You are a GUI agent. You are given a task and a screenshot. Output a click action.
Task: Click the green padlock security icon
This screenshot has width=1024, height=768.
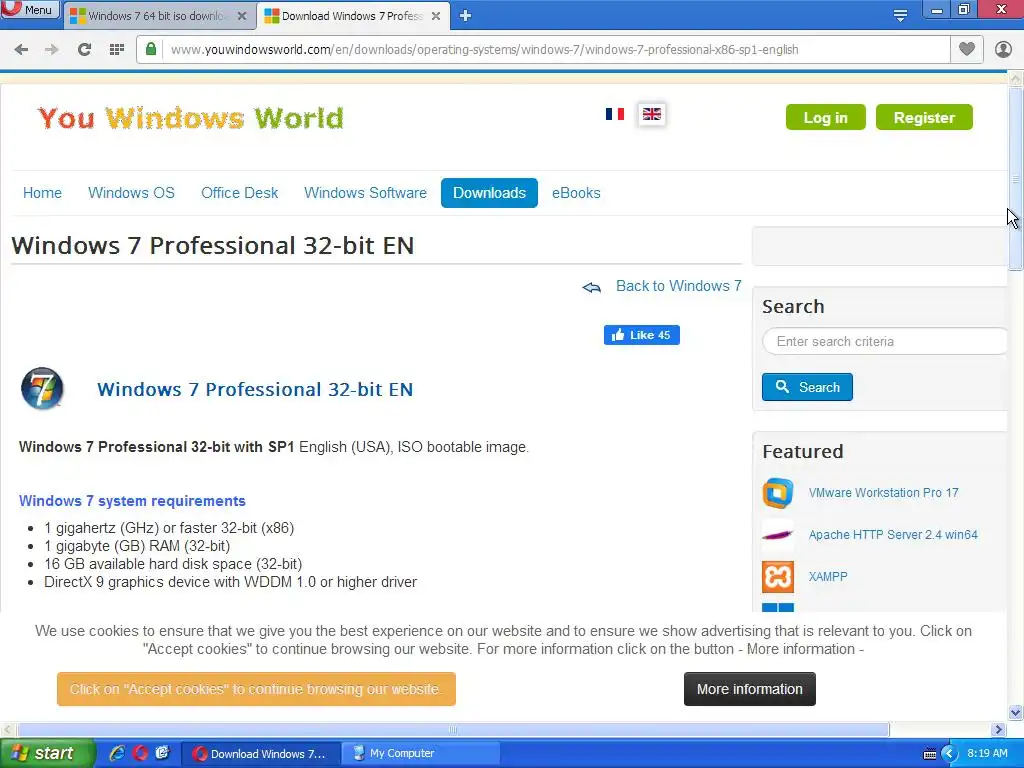coord(151,49)
